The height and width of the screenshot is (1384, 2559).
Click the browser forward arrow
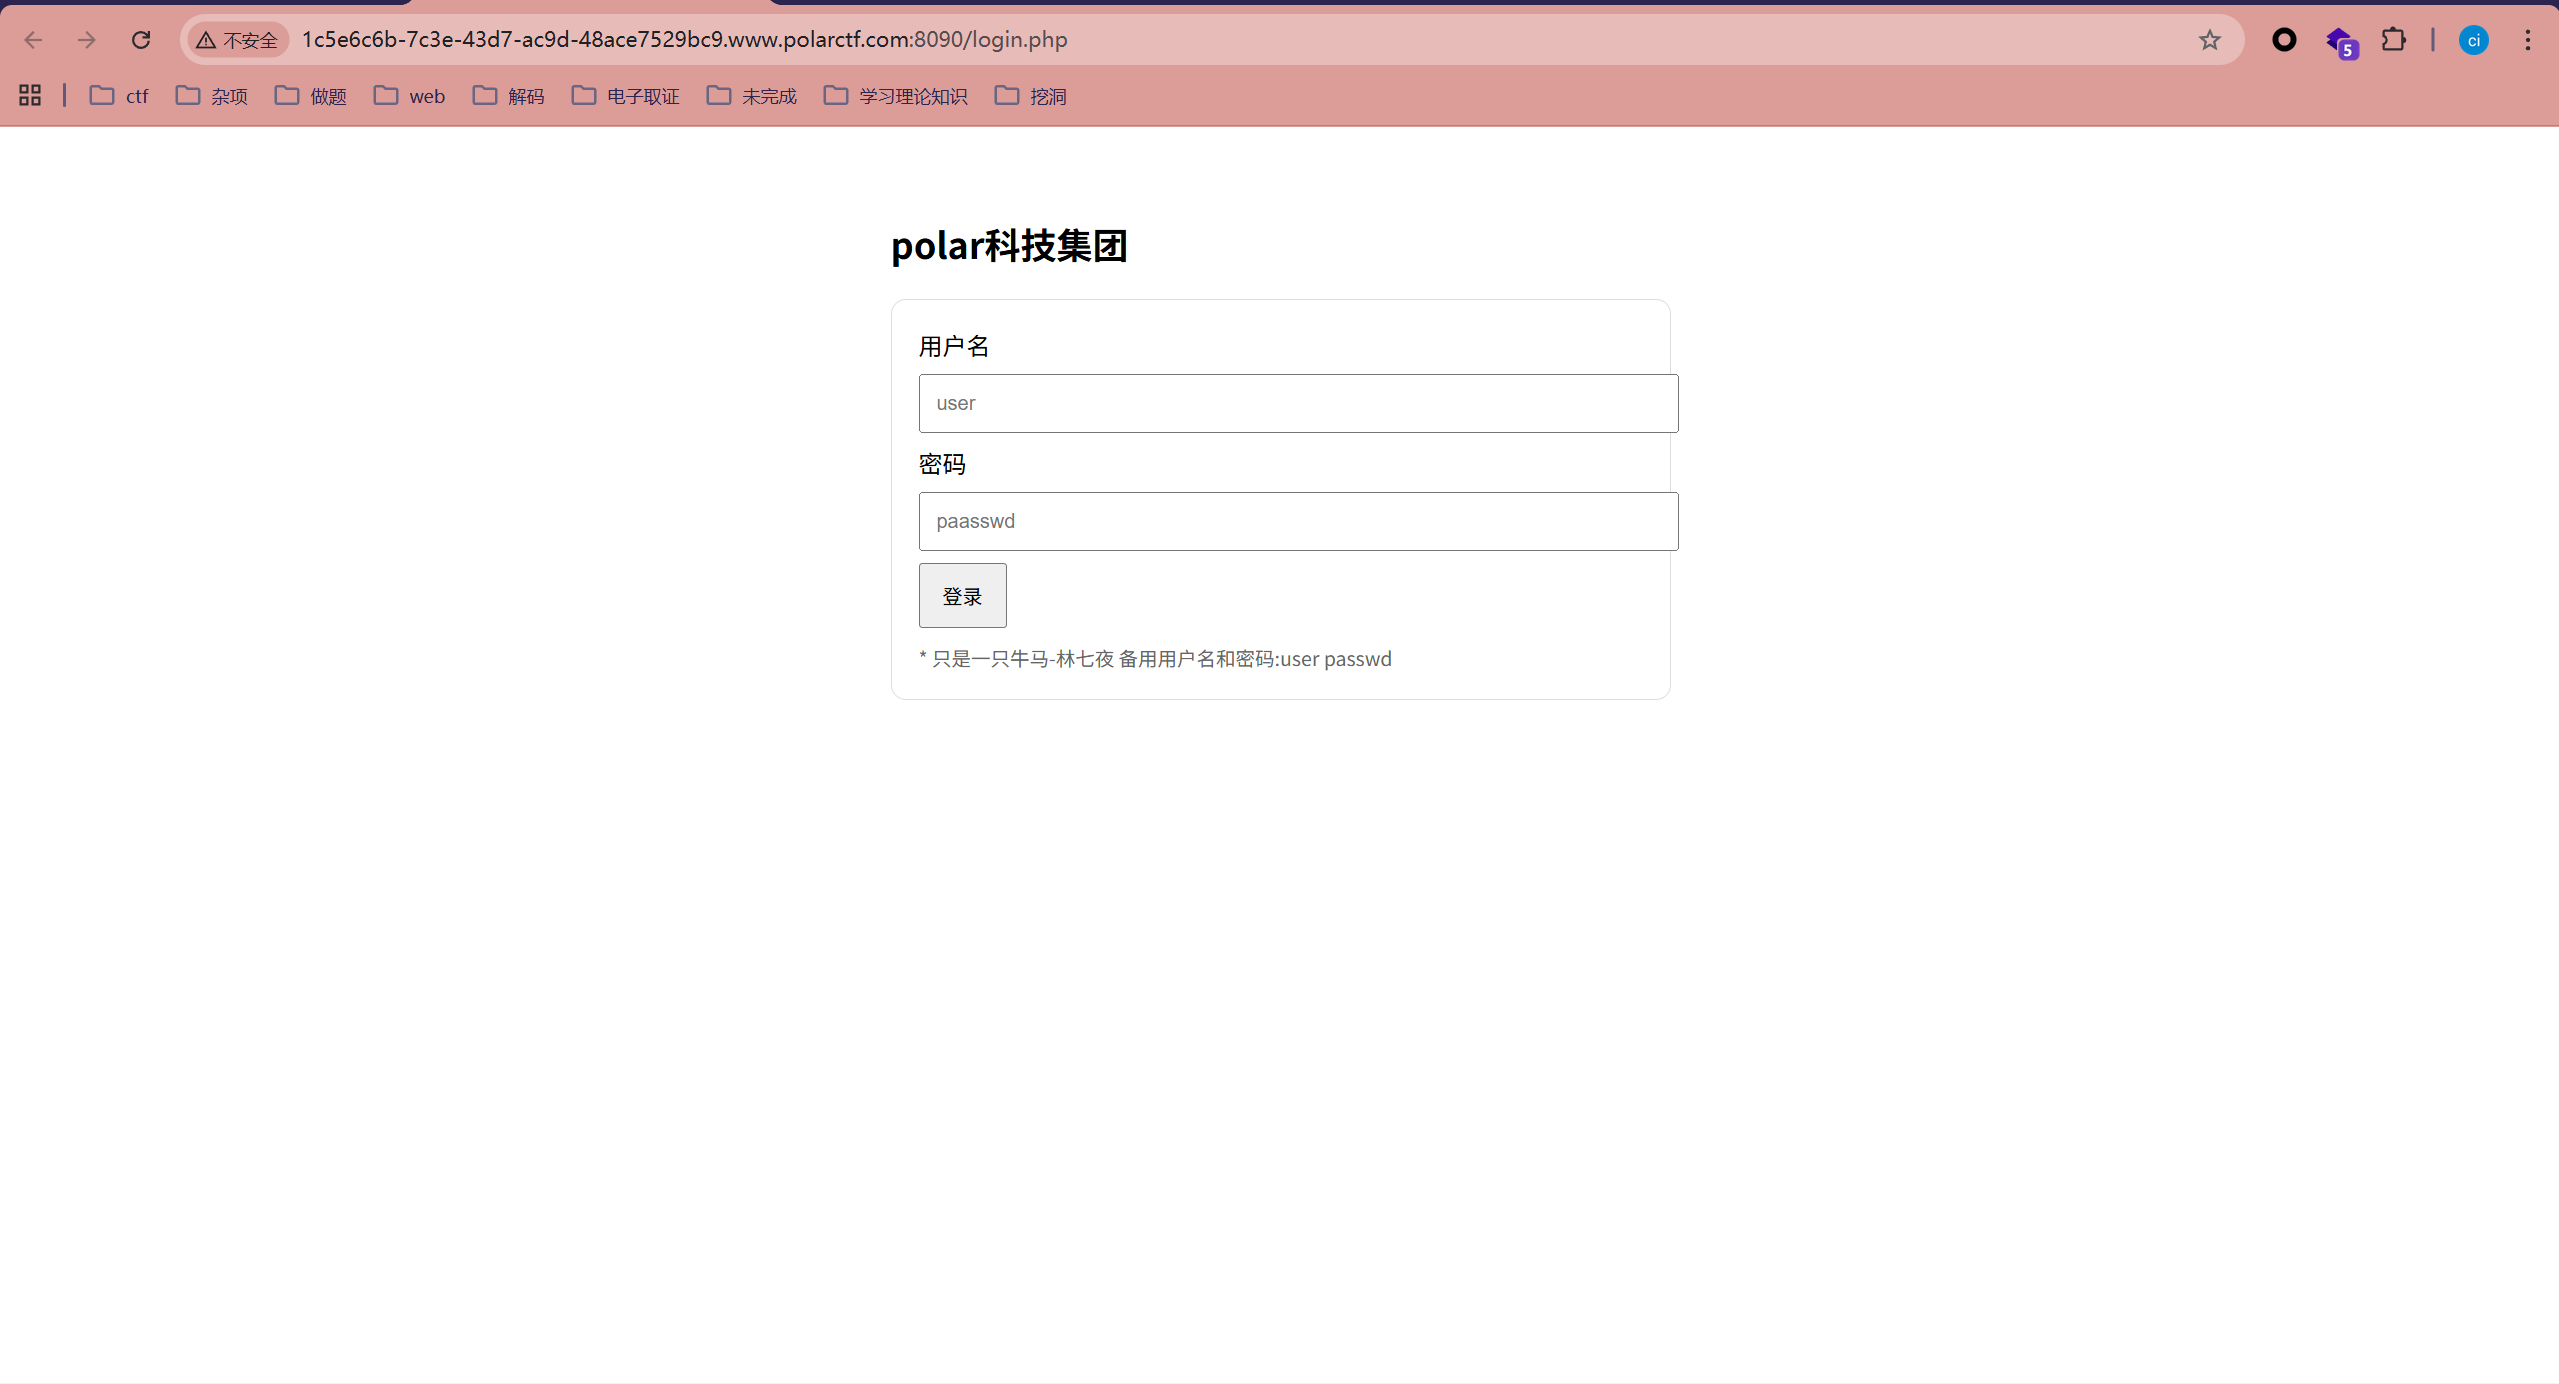87,40
